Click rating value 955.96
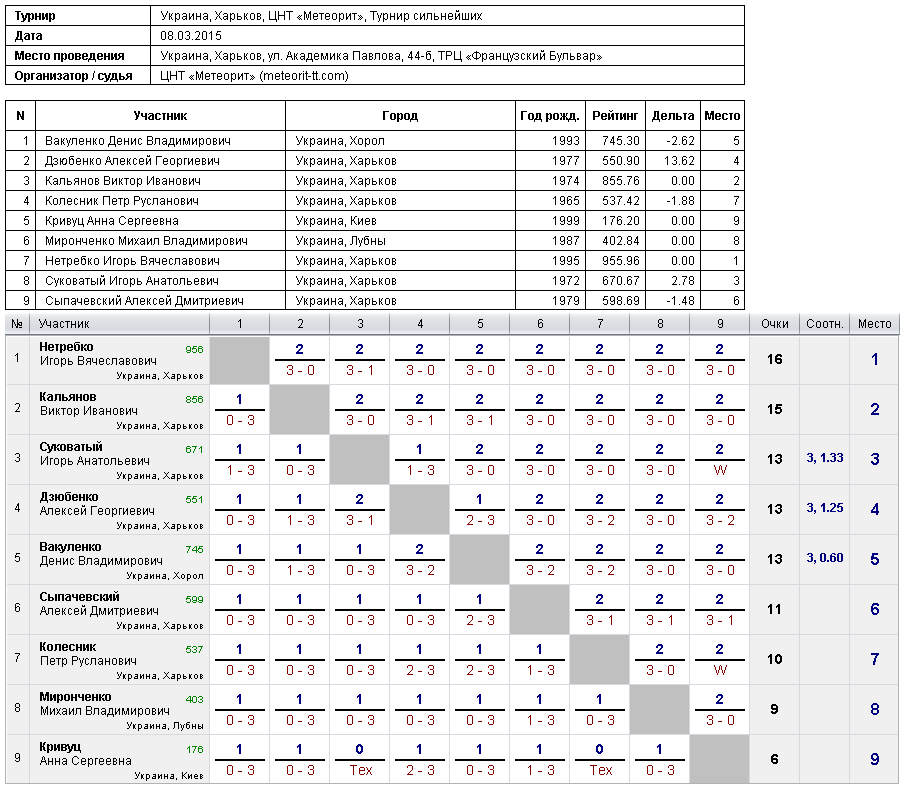The image size is (902, 785). coord(621,261)
